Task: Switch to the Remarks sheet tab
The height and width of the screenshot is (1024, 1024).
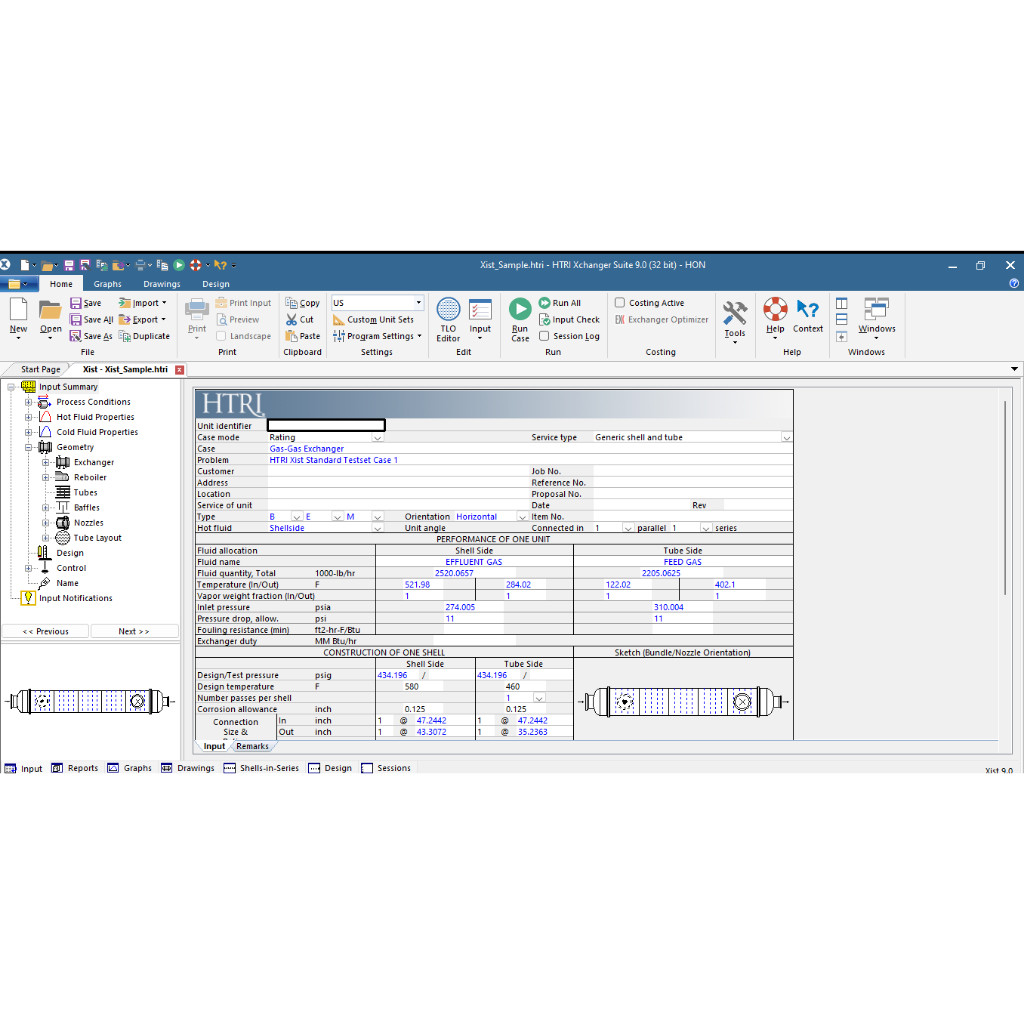Action: pyautogui.click(x=252, y=746)
